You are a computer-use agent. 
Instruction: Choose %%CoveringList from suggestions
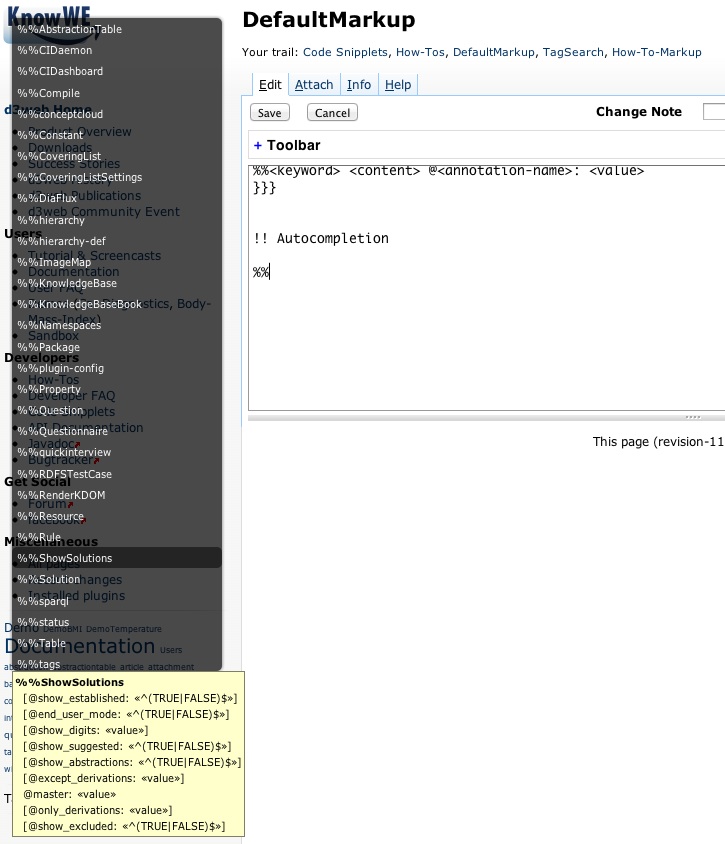[x=117, y=156]
